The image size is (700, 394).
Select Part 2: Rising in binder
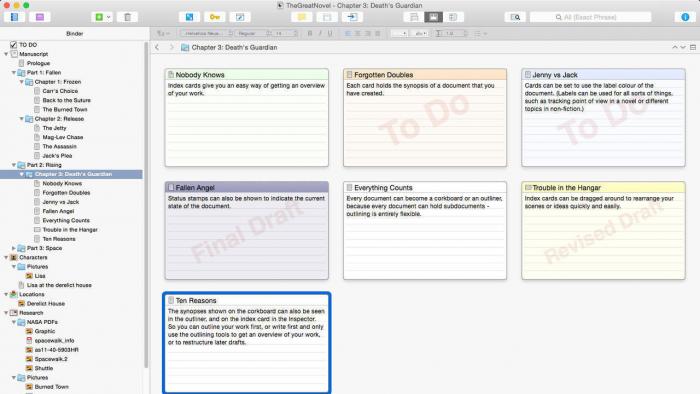pos(44,165)
